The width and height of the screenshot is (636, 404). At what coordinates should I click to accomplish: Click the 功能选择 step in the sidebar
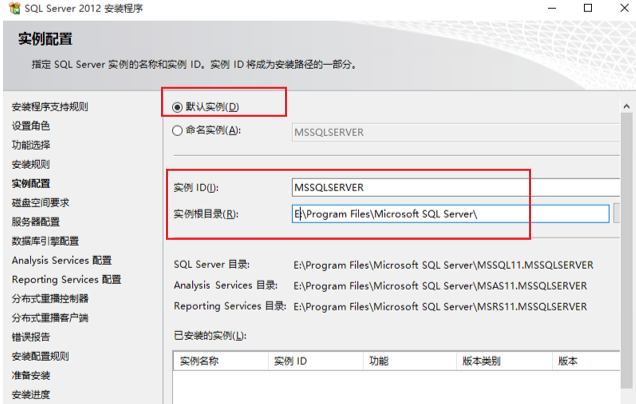[x=31, y=145]
